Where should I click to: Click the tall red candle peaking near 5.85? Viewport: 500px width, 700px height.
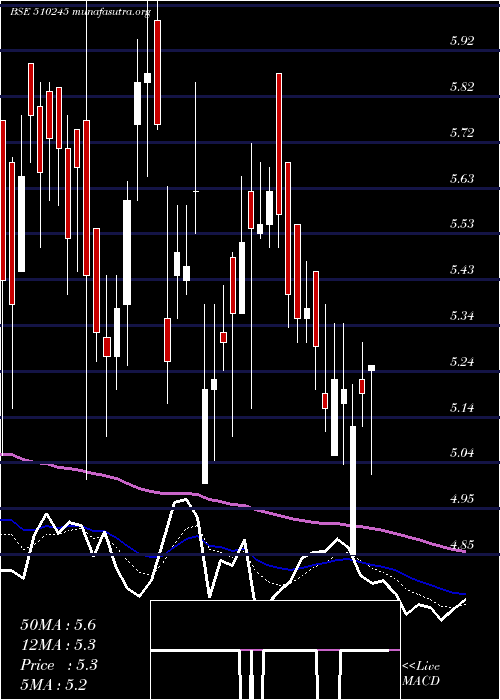click(x=279, y=144)
